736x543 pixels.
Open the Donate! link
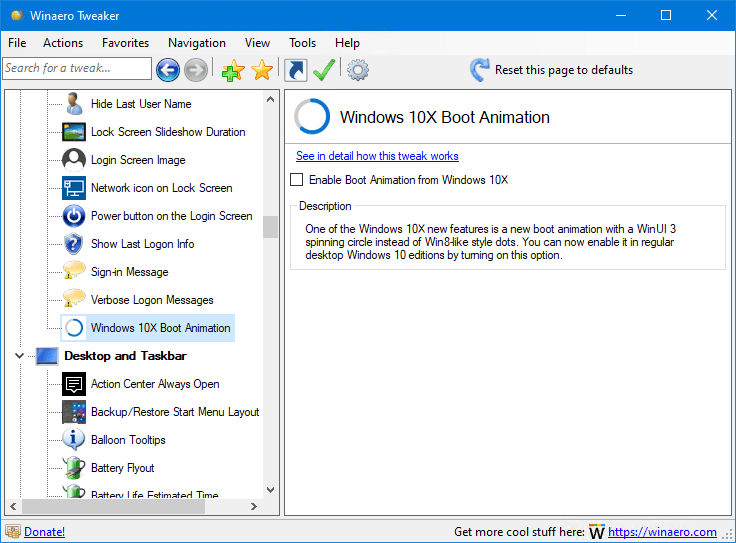coord(45,532)
